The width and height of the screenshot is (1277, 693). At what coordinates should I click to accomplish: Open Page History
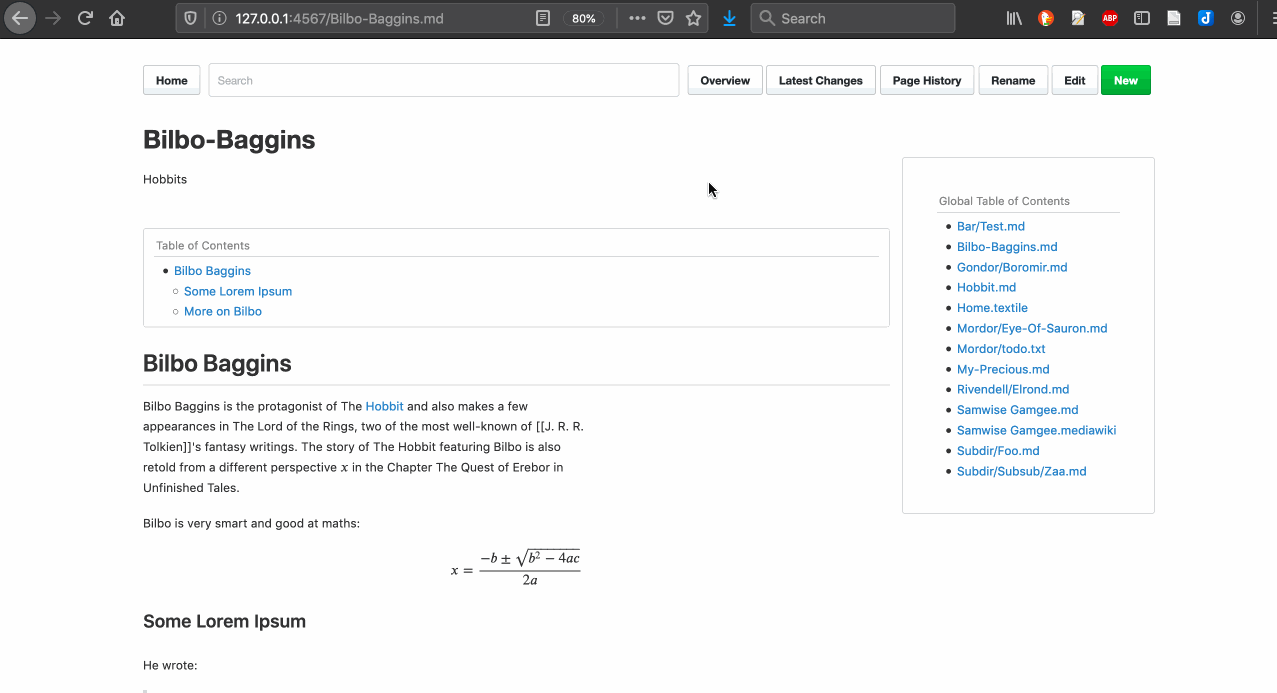point(927,81)
